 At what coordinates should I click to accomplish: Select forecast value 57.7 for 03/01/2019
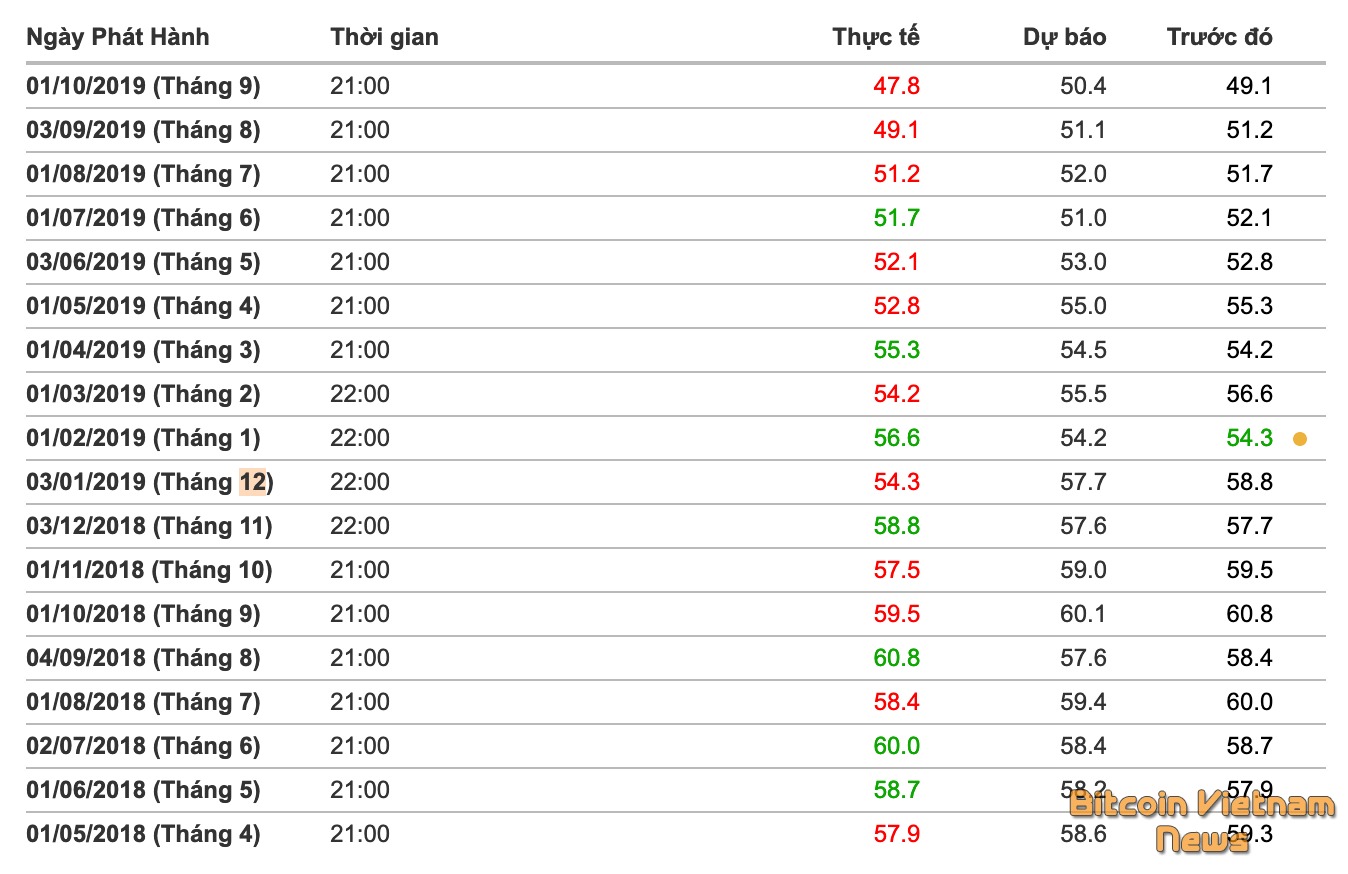tap(1083, 482)
